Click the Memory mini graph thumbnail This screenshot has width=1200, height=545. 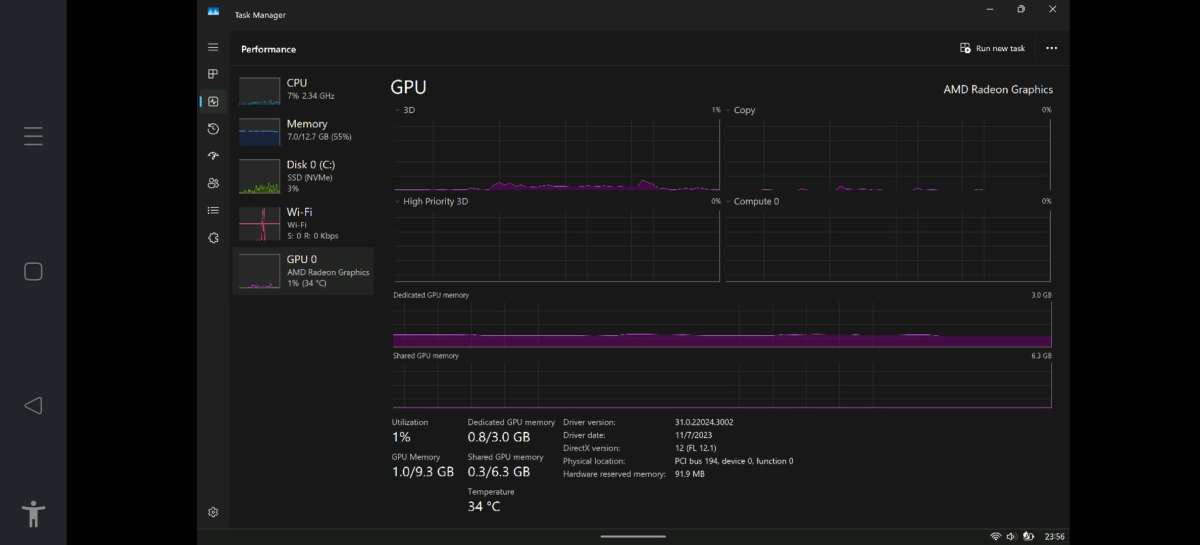coord(259,132)
